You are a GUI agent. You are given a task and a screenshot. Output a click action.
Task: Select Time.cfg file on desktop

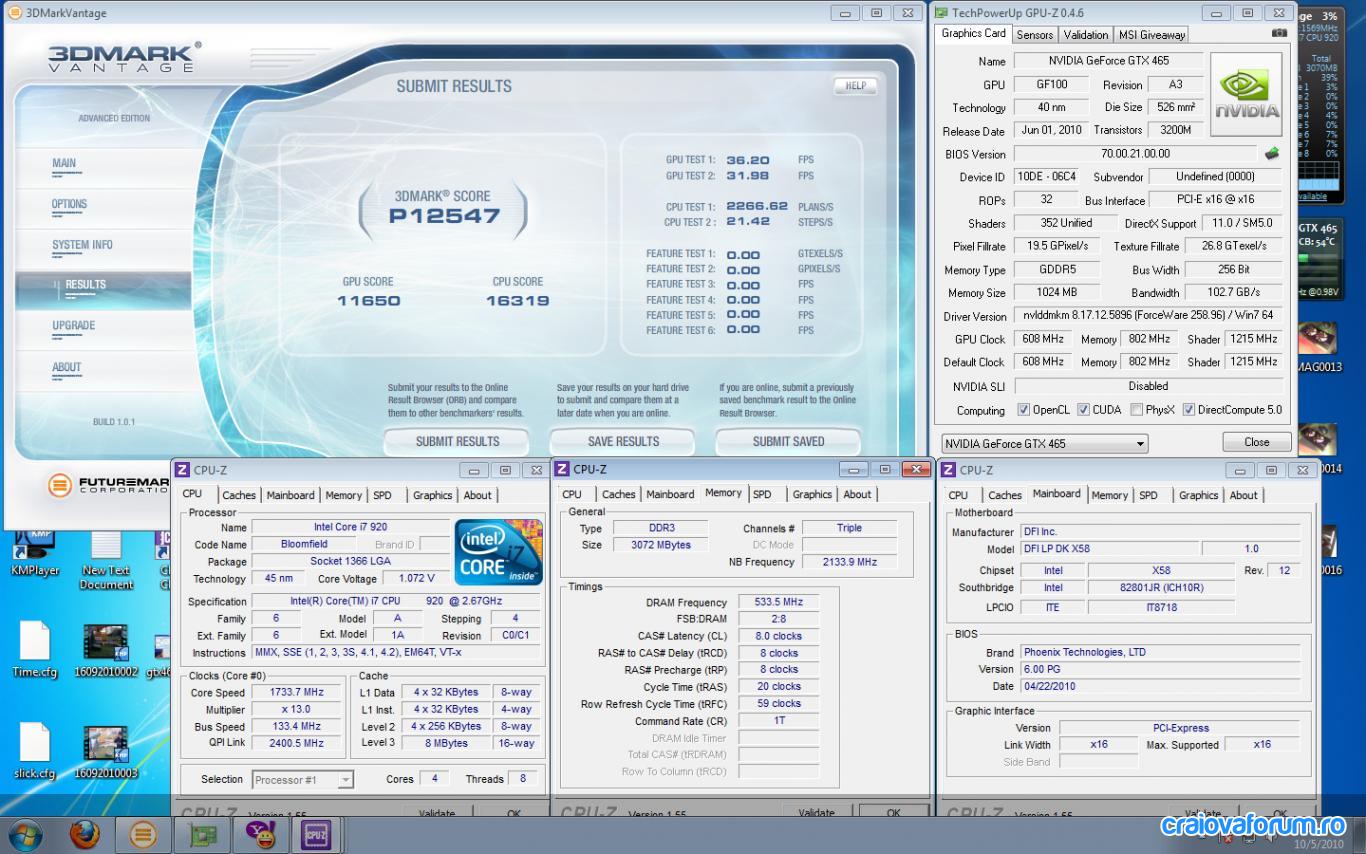click(x=34, y=650)
